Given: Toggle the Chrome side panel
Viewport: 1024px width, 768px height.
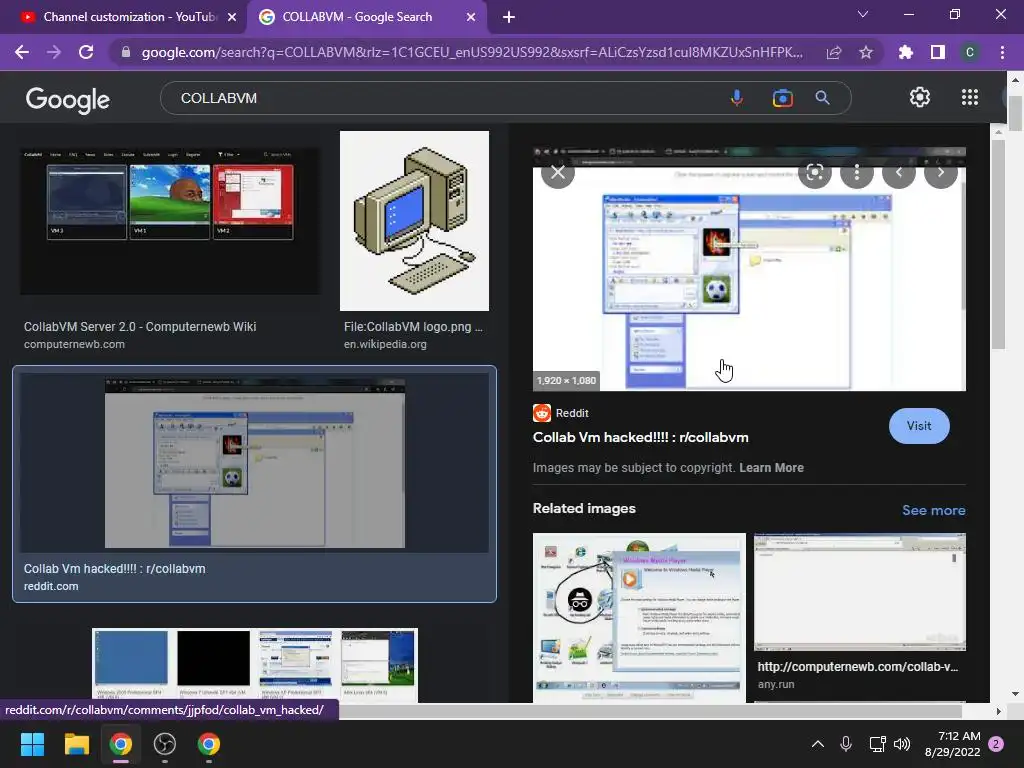Looking at the screenshot, I should (938, 52).
